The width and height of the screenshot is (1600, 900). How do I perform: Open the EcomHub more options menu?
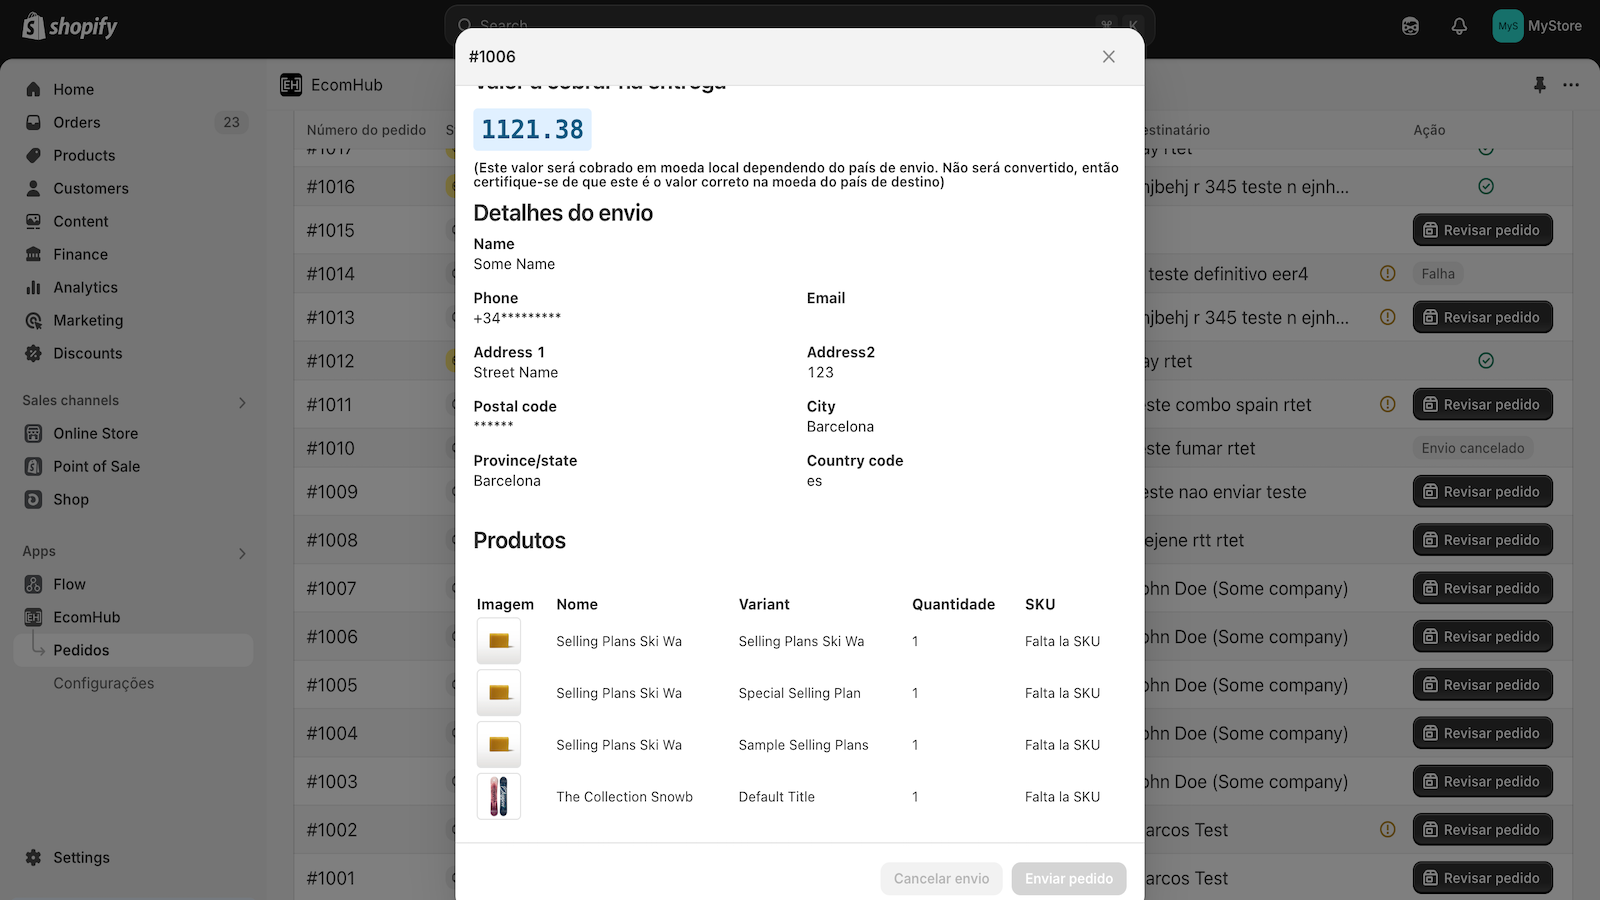pos(1571,85)
